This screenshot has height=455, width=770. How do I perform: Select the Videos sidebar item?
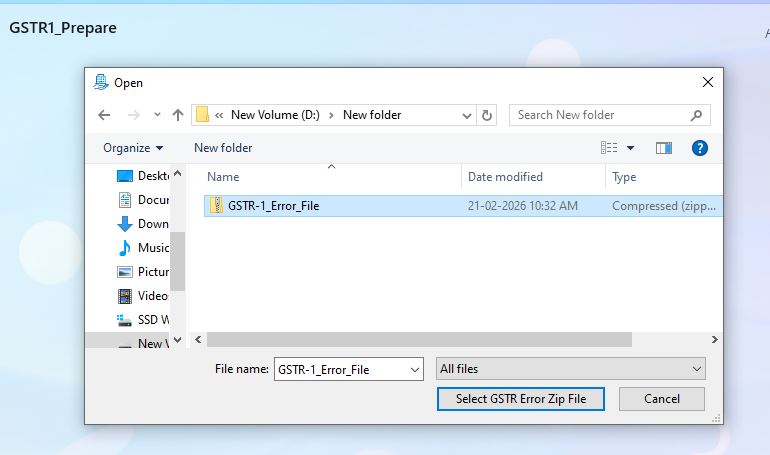[152, 295]
